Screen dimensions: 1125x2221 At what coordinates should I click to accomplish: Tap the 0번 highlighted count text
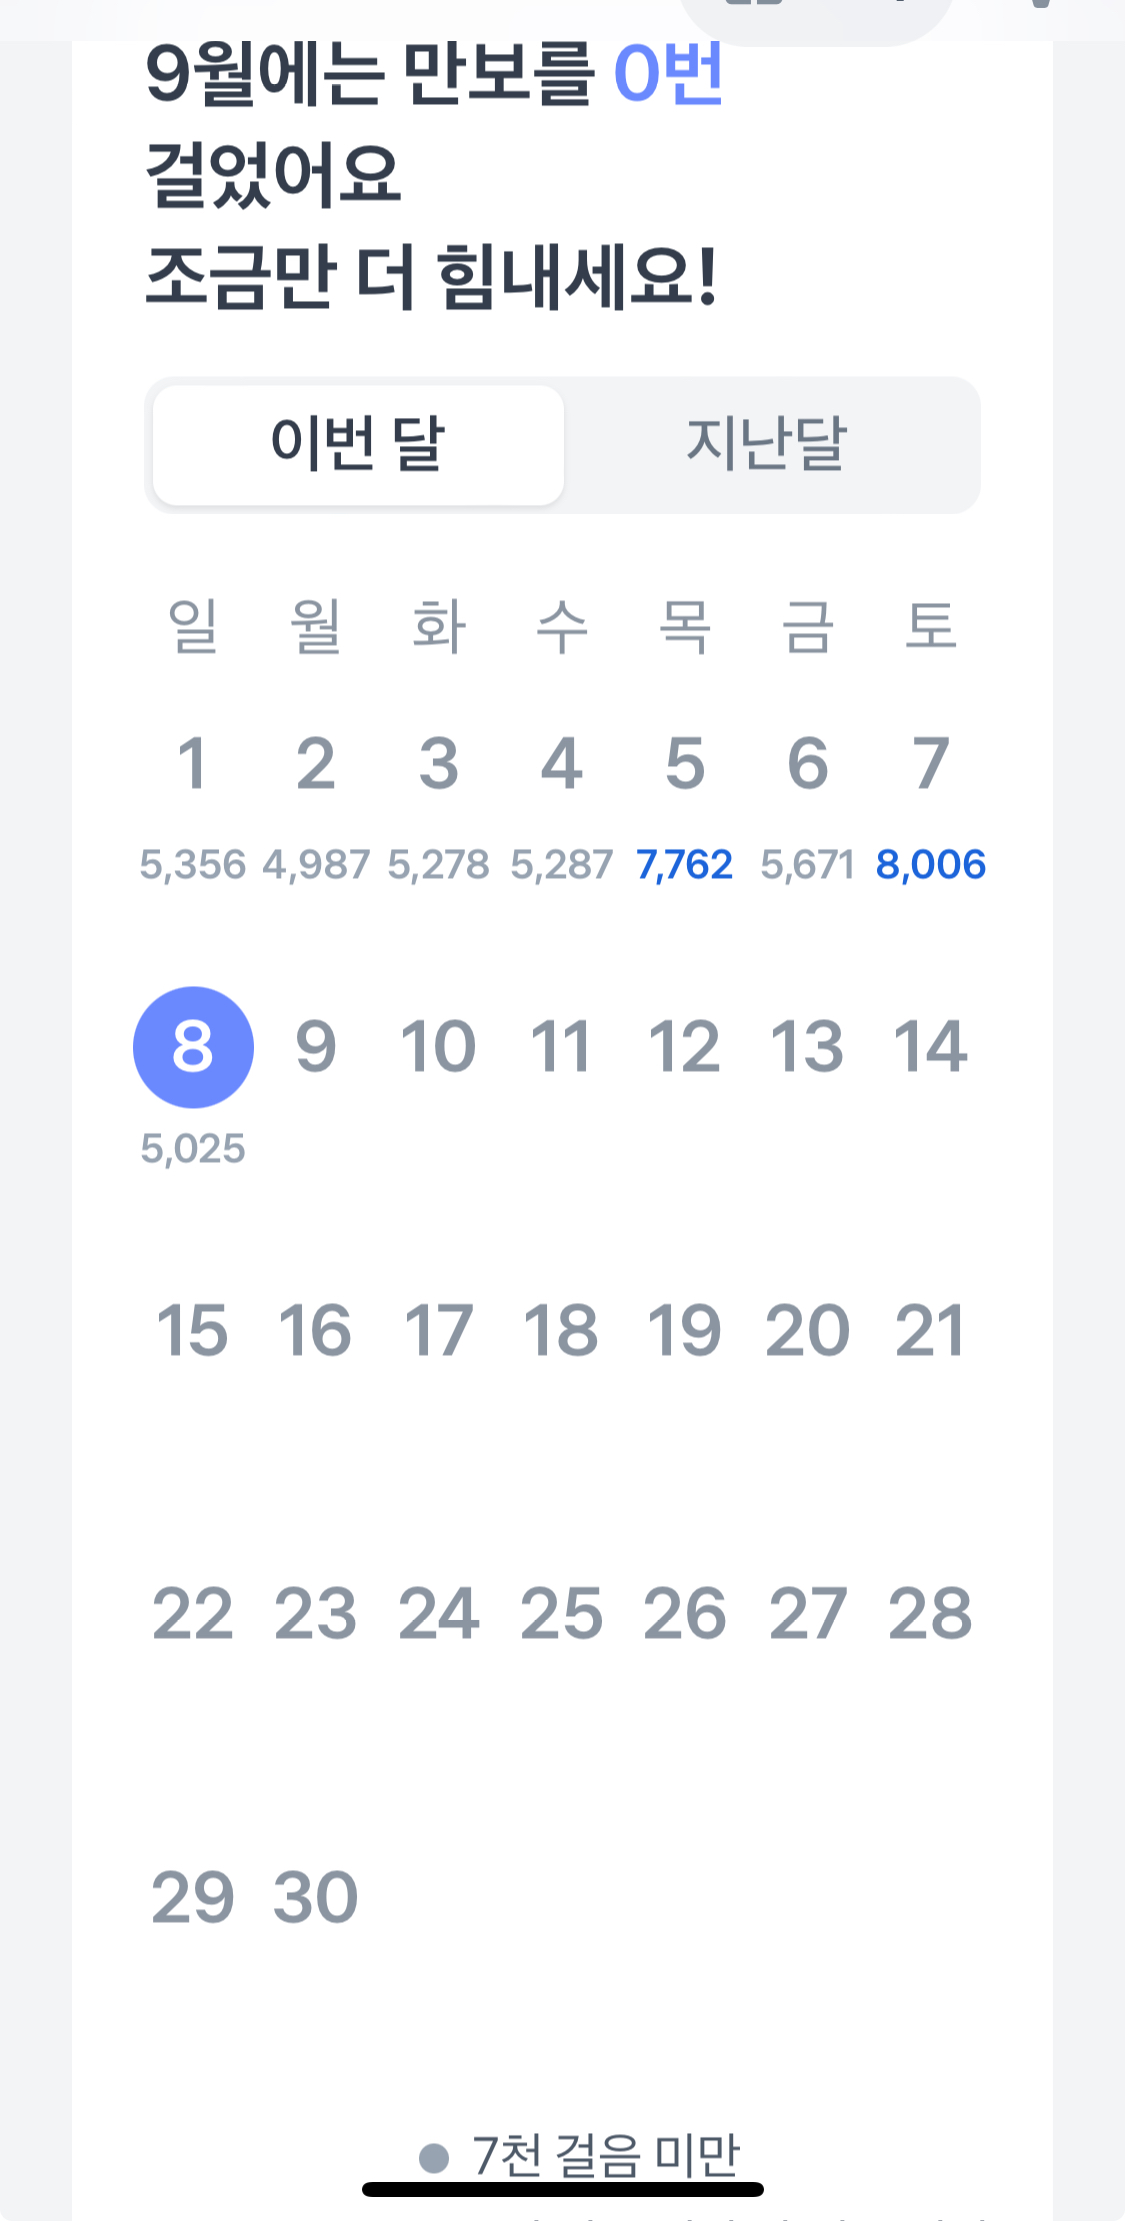[x=667, y=72]
